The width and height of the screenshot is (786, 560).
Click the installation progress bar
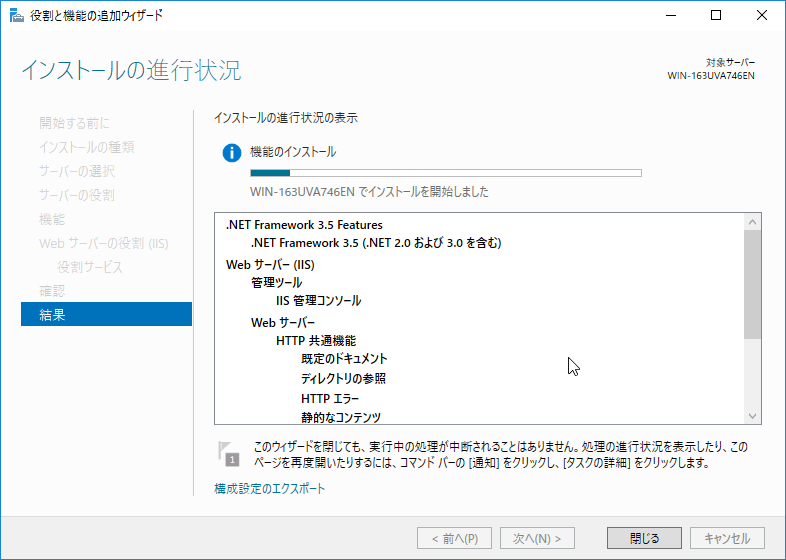(445, 173)
